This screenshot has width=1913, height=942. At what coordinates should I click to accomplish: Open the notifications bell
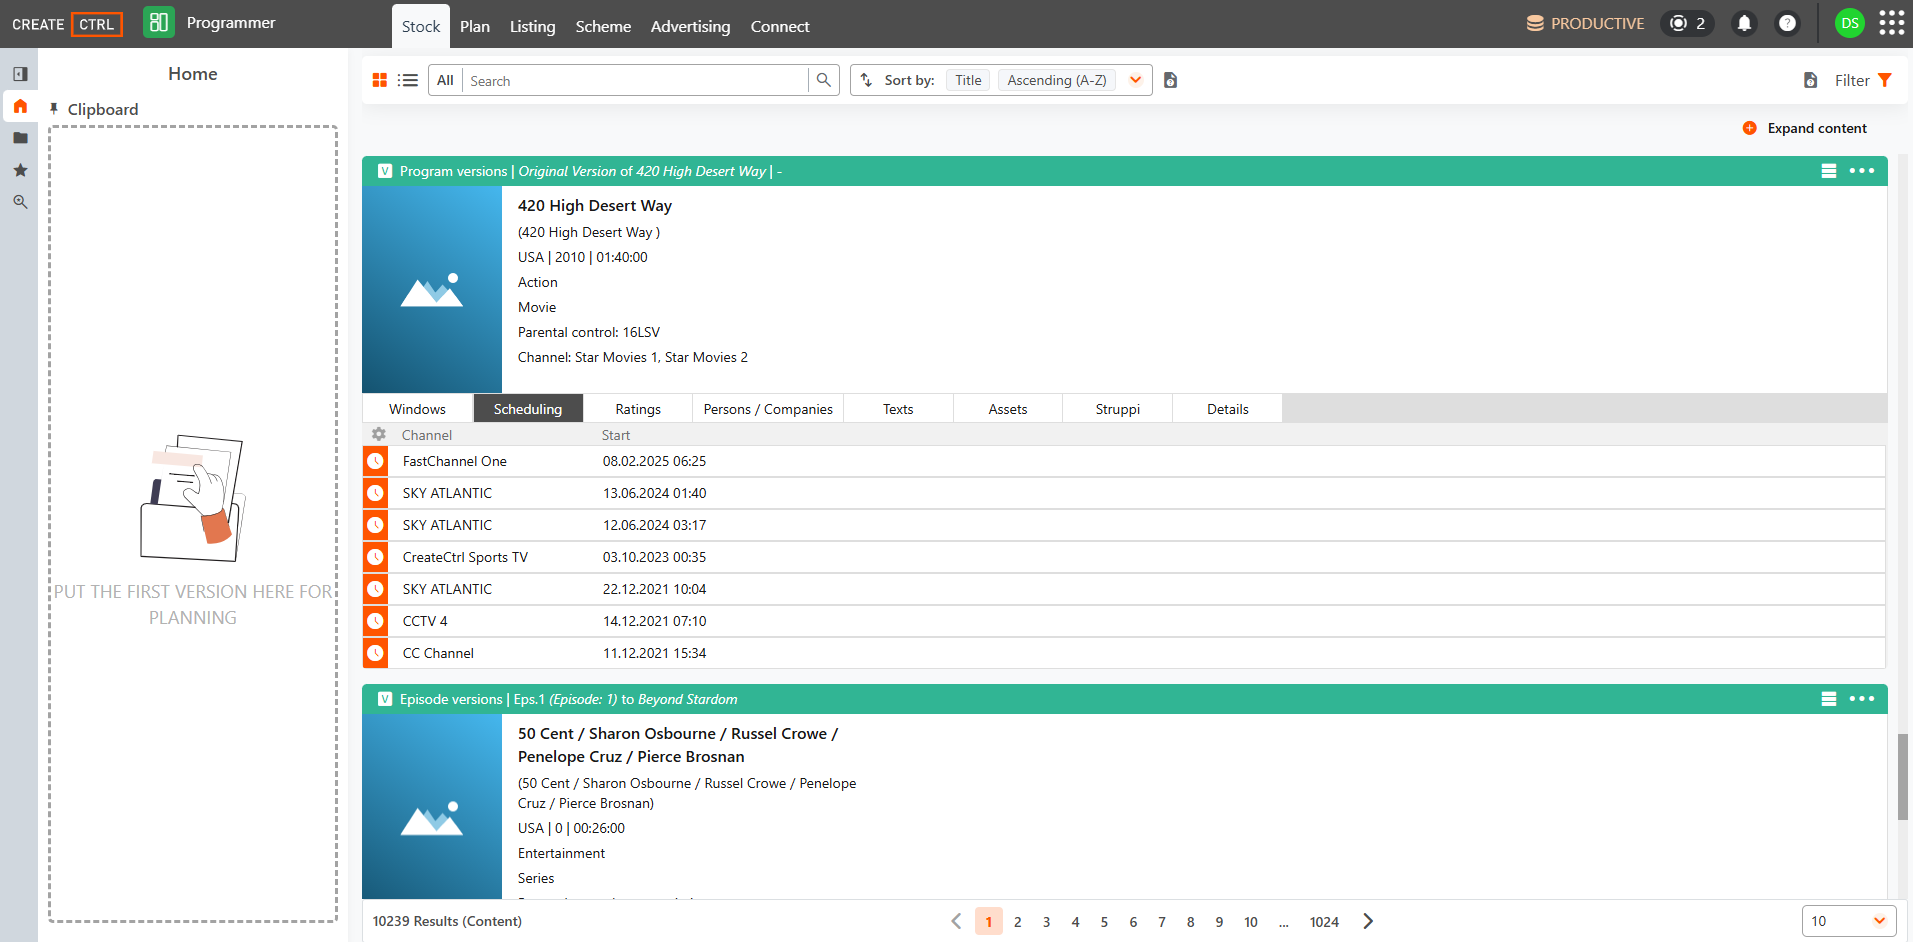(1744, 23)
